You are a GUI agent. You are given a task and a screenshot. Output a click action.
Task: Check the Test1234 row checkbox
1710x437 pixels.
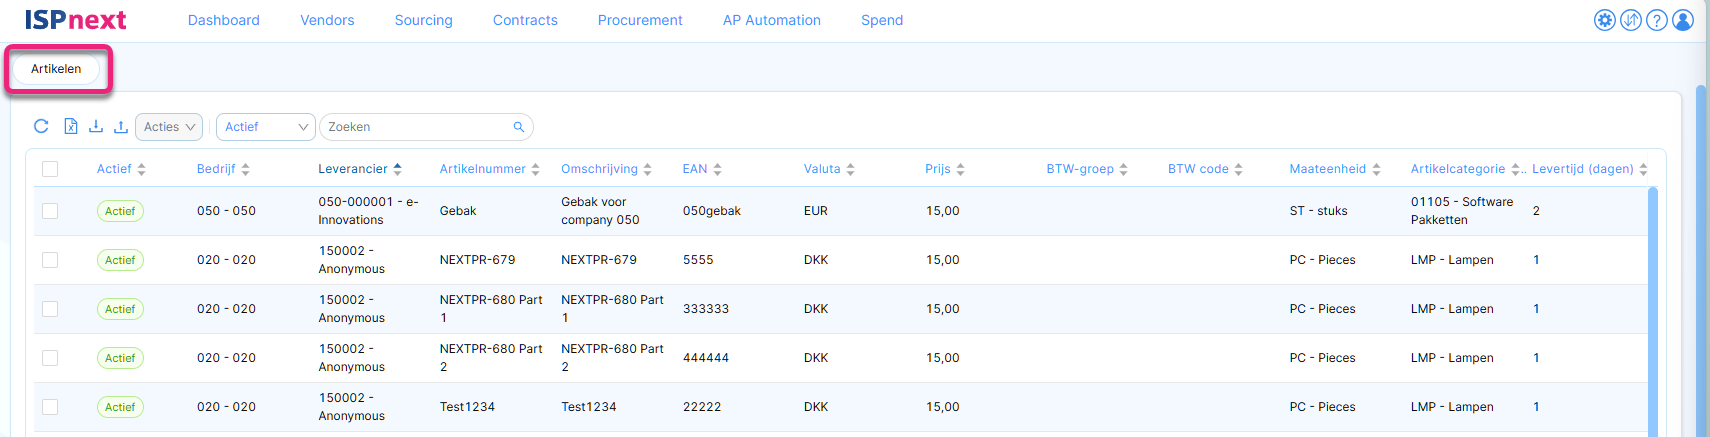50,407
